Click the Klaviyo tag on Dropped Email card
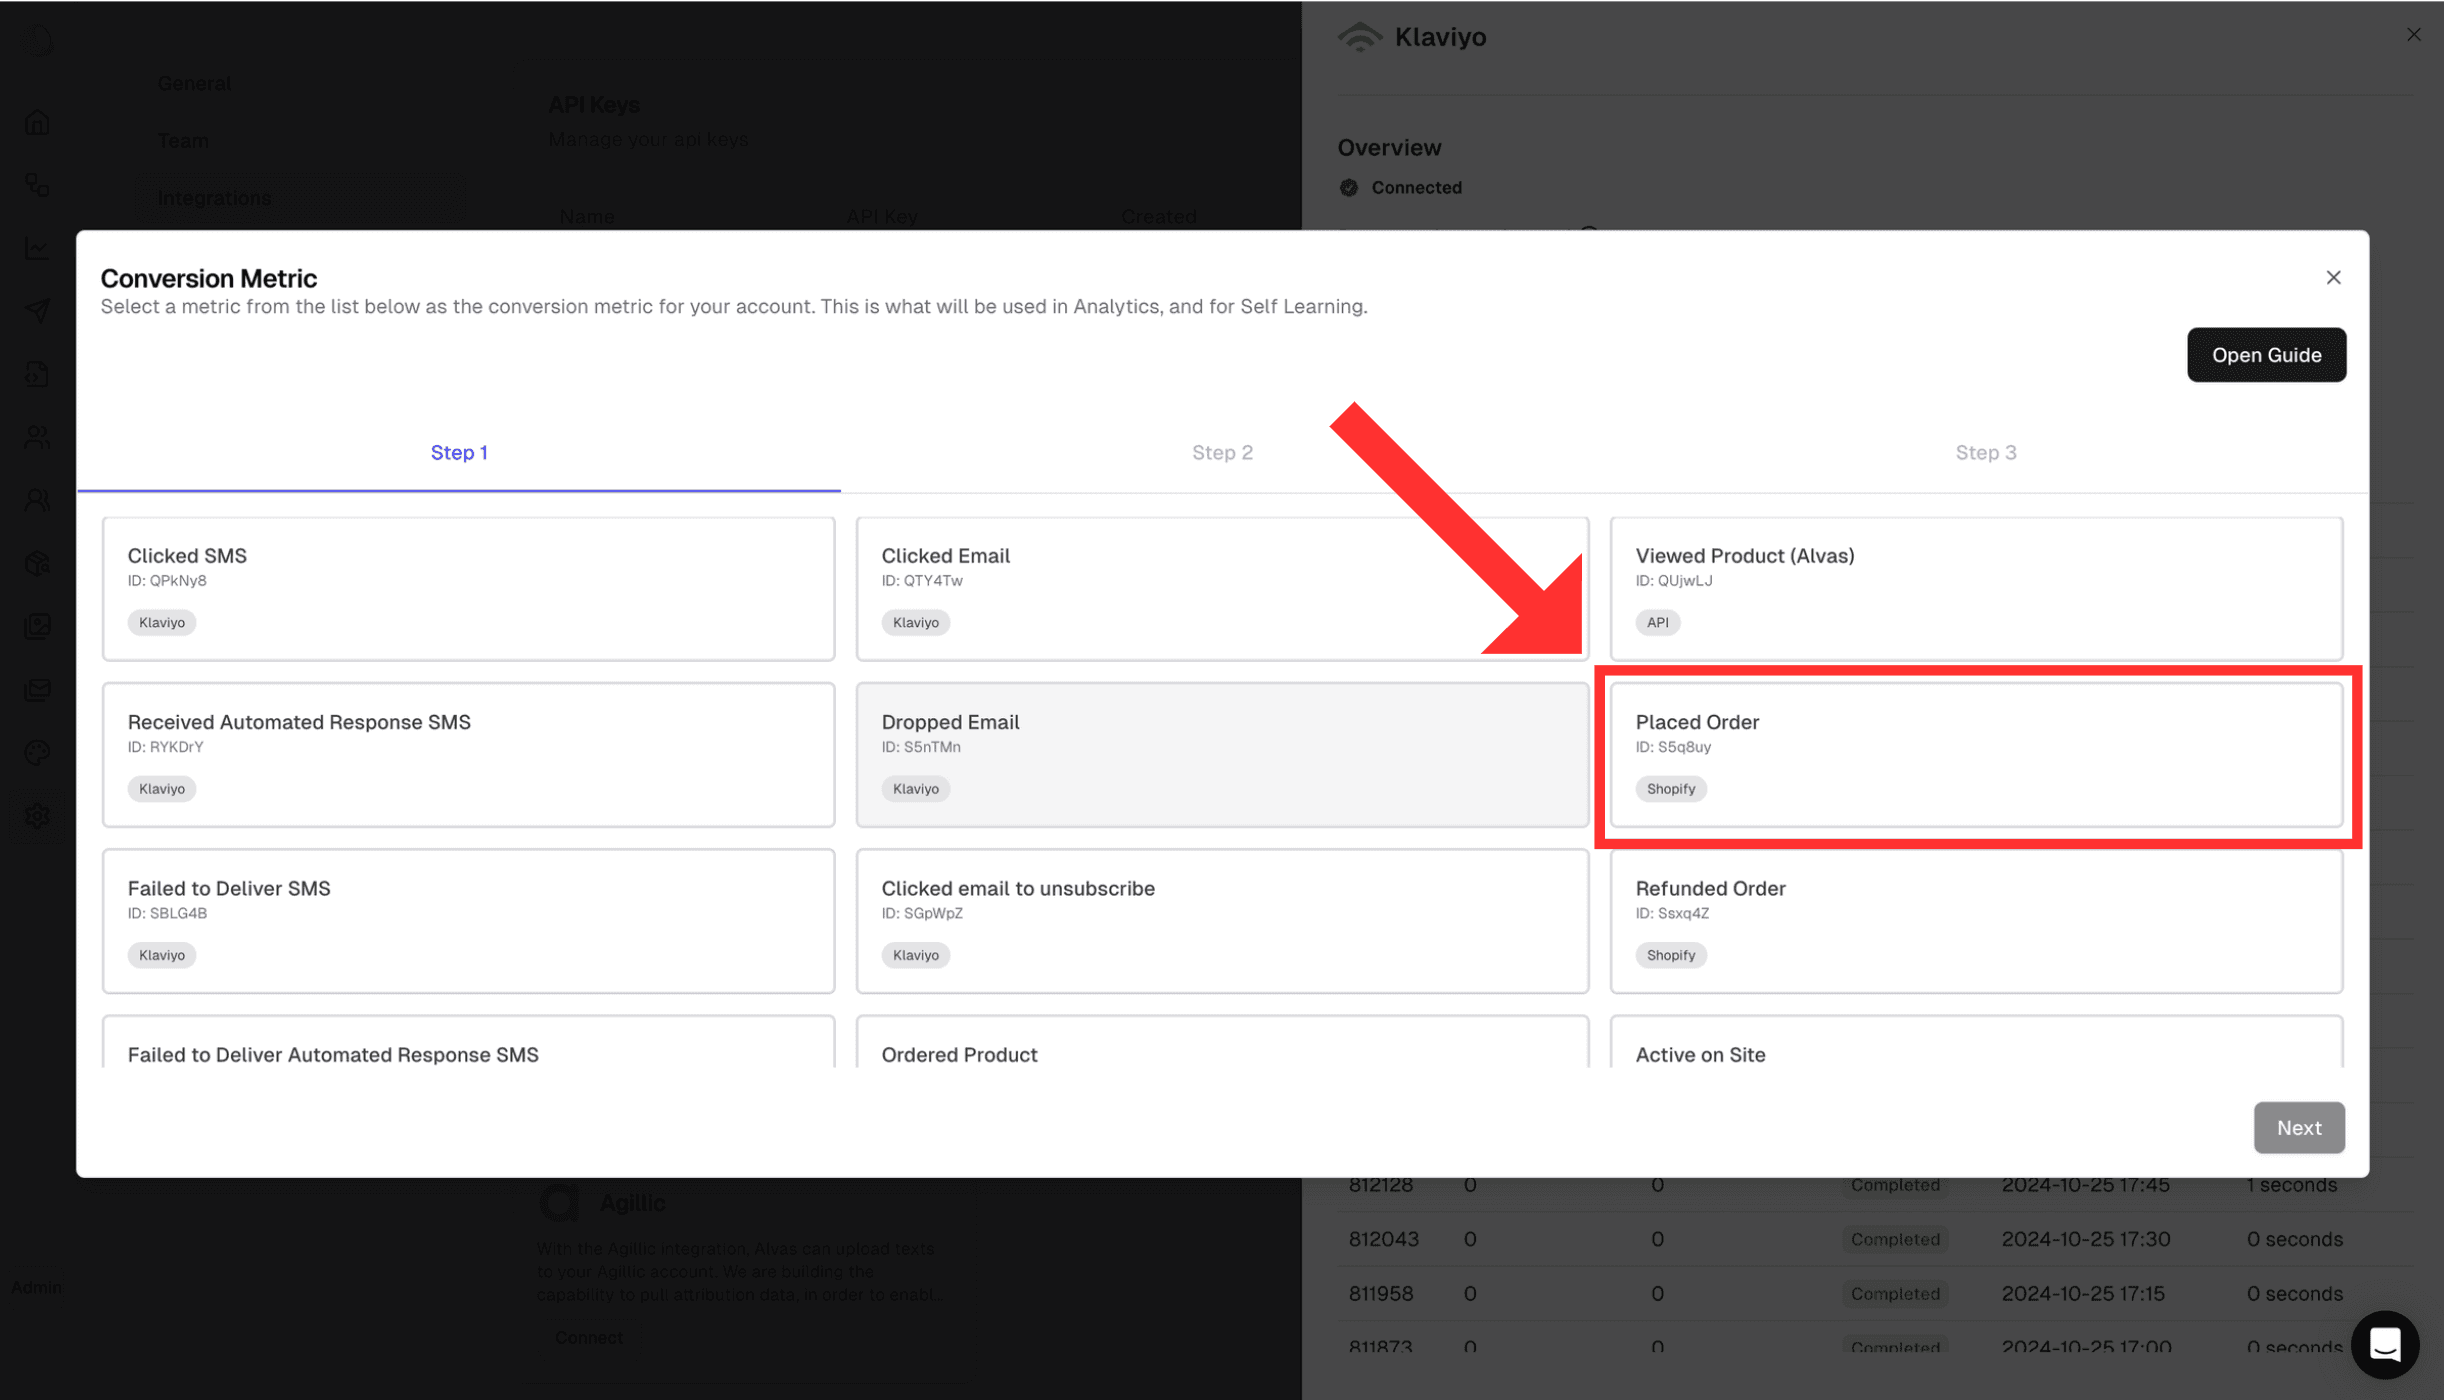The height and width of the screenshot is (1400, 2444). point(915,789)
